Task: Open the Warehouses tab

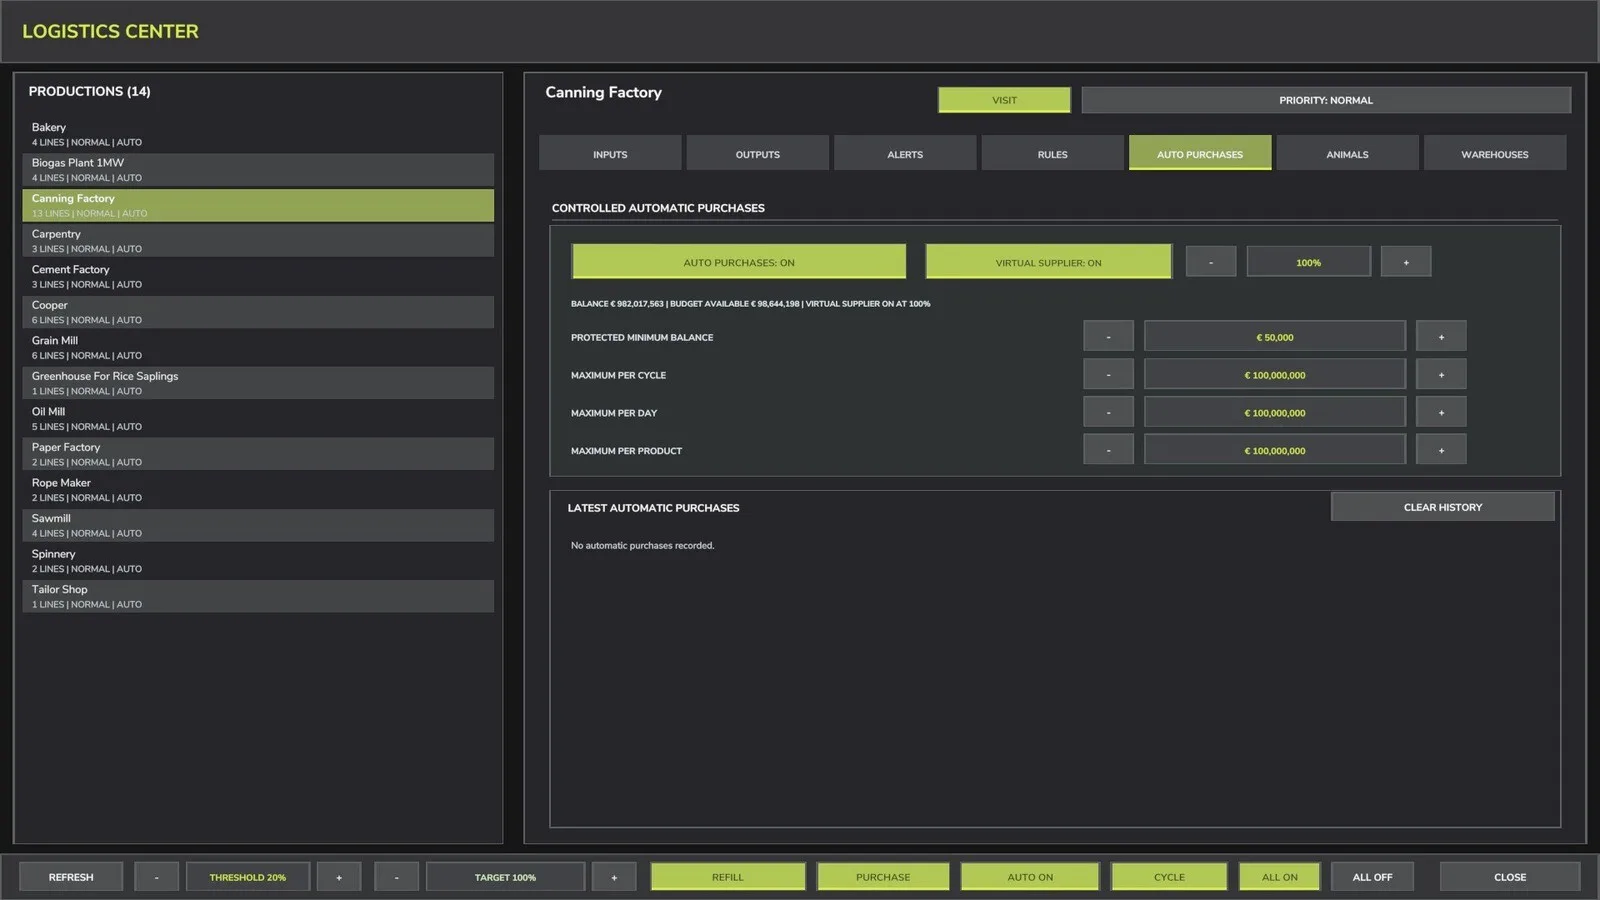Action: [1494, 153]
